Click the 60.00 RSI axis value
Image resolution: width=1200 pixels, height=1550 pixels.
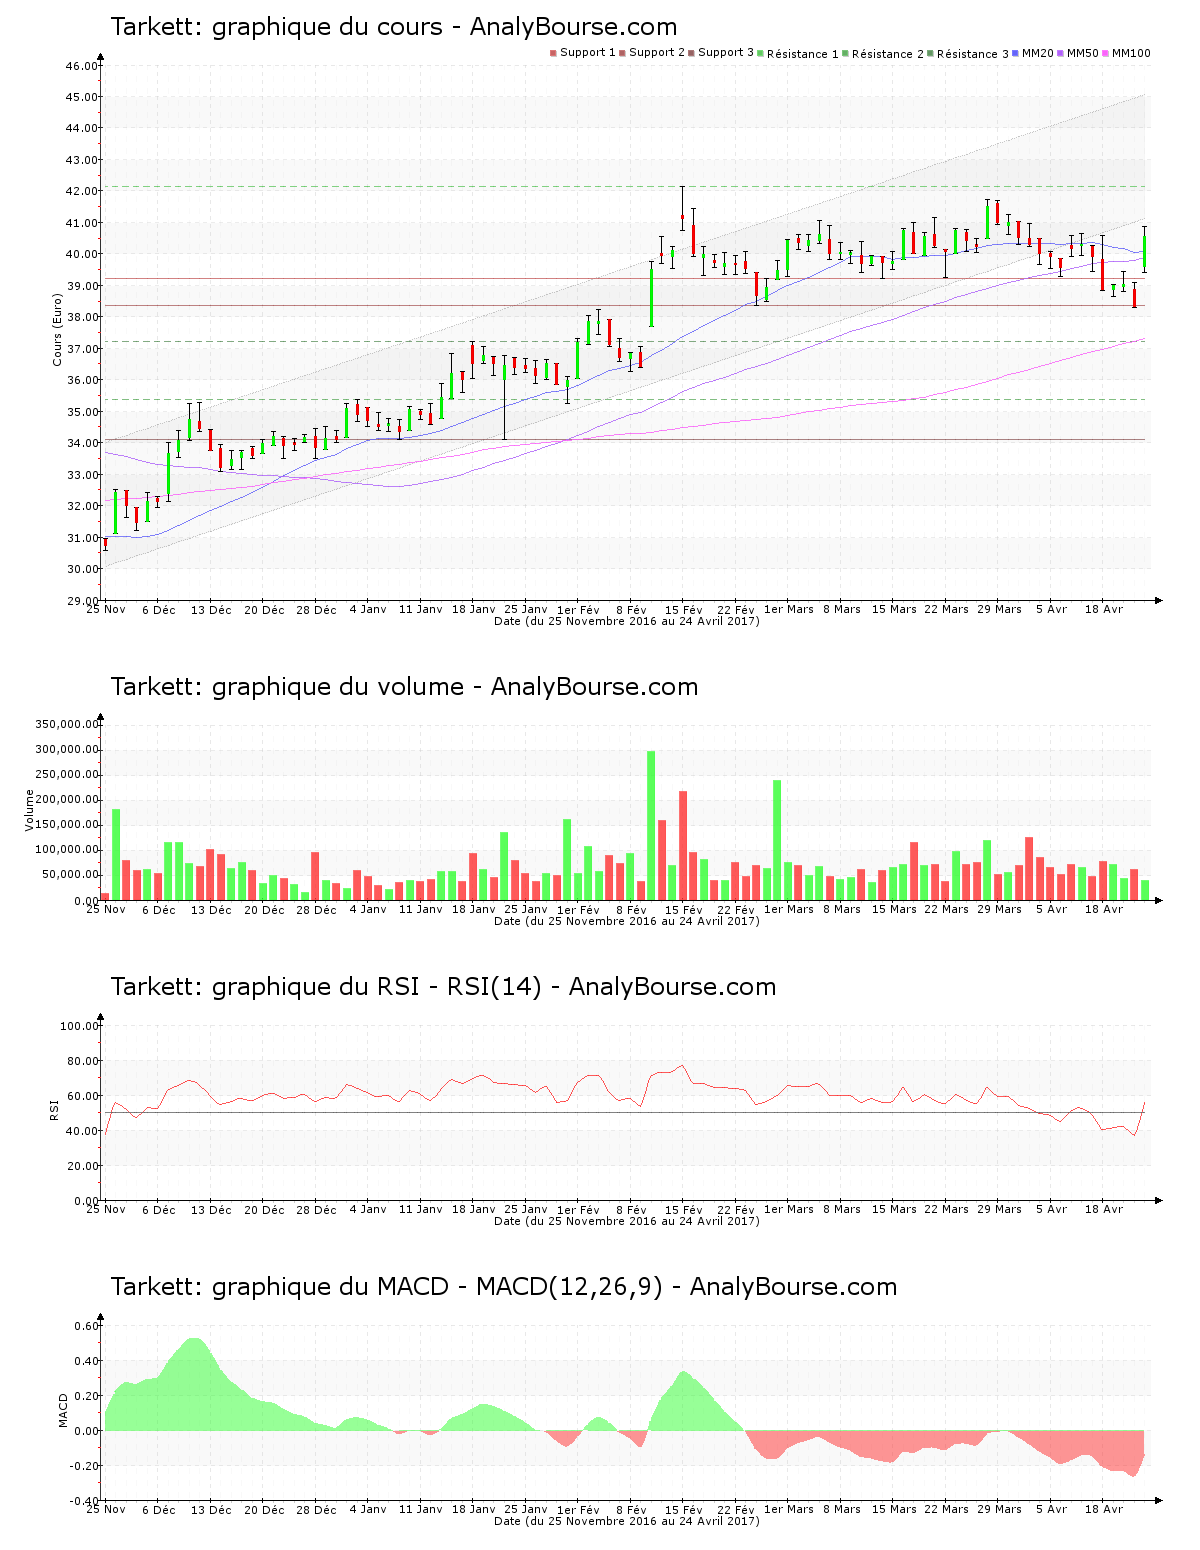click(82, 1096)
